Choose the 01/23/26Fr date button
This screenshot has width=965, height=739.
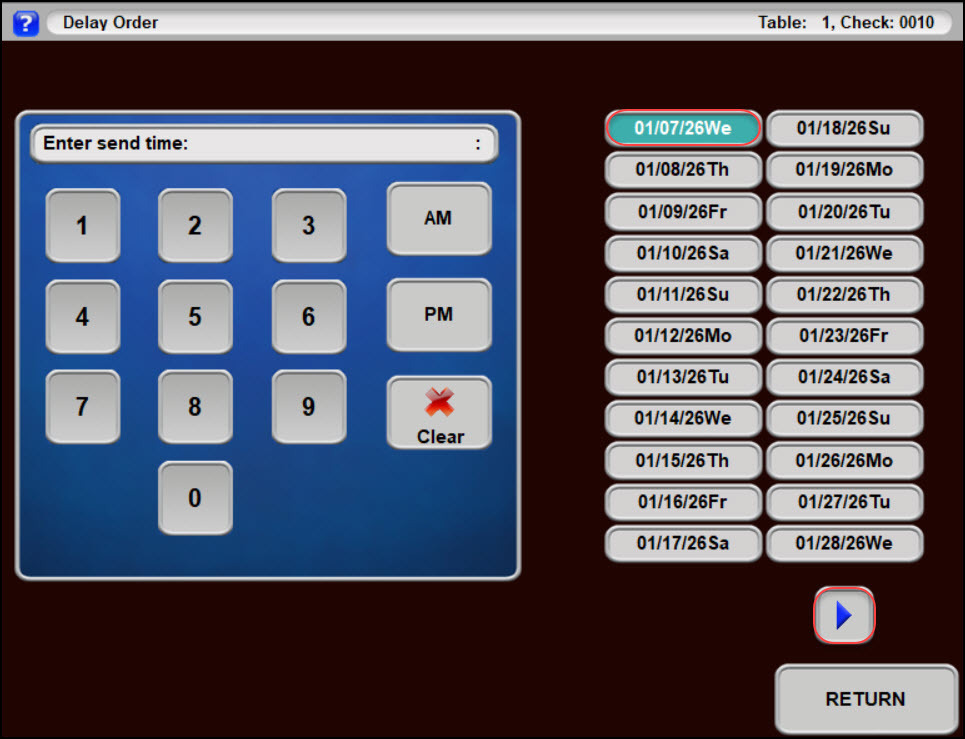coord(844,336)
